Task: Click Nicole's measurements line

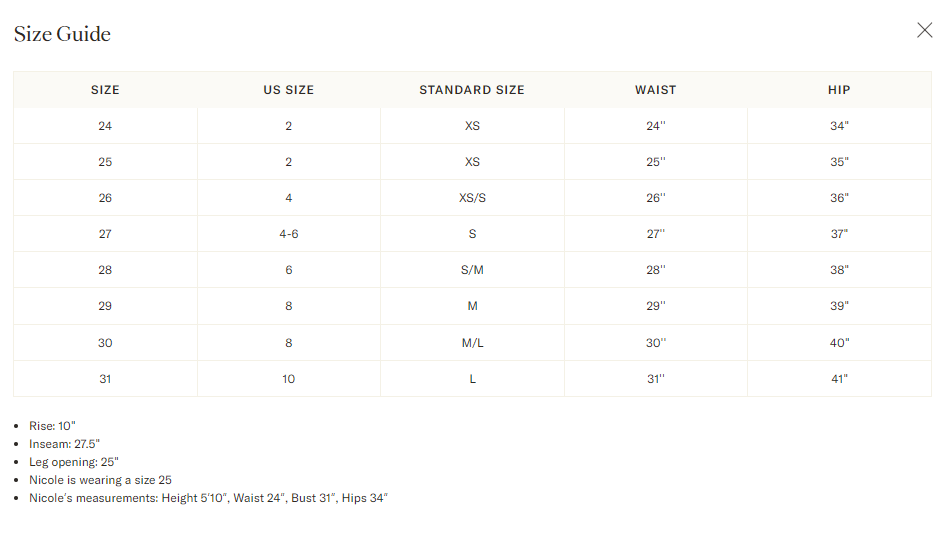Action: tap(209, 498)
